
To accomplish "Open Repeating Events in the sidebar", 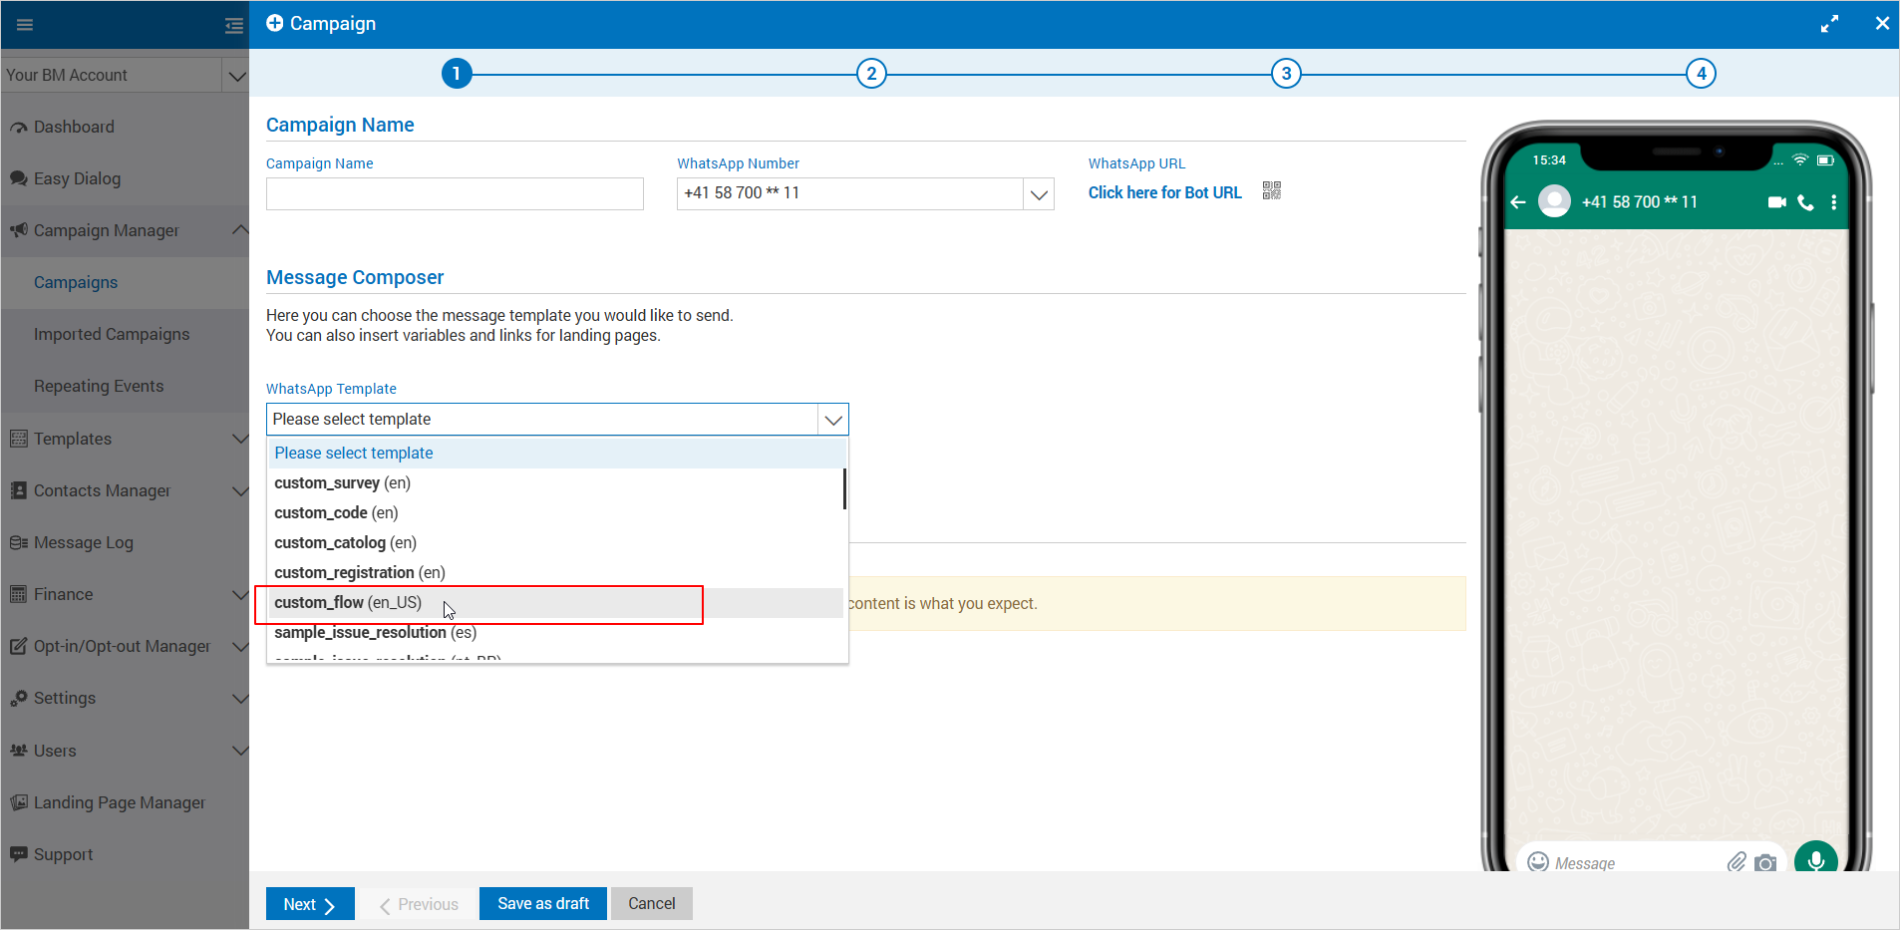I will [x=99, y=387].
